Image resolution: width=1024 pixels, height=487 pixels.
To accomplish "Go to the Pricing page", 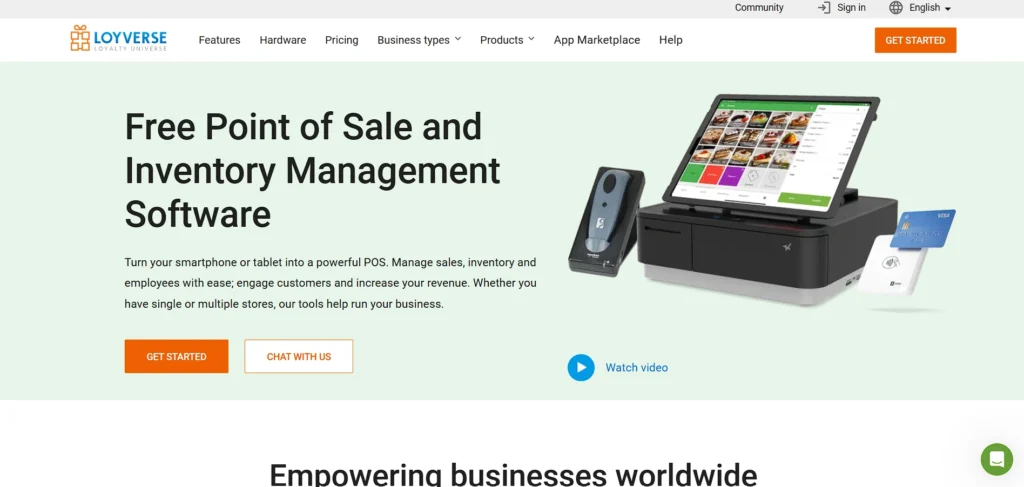I will pos(342,40).
